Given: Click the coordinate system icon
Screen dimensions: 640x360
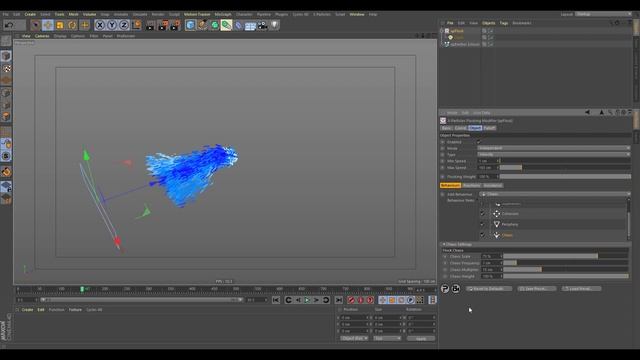Looking at the screenshot, I should click(136, 25).
